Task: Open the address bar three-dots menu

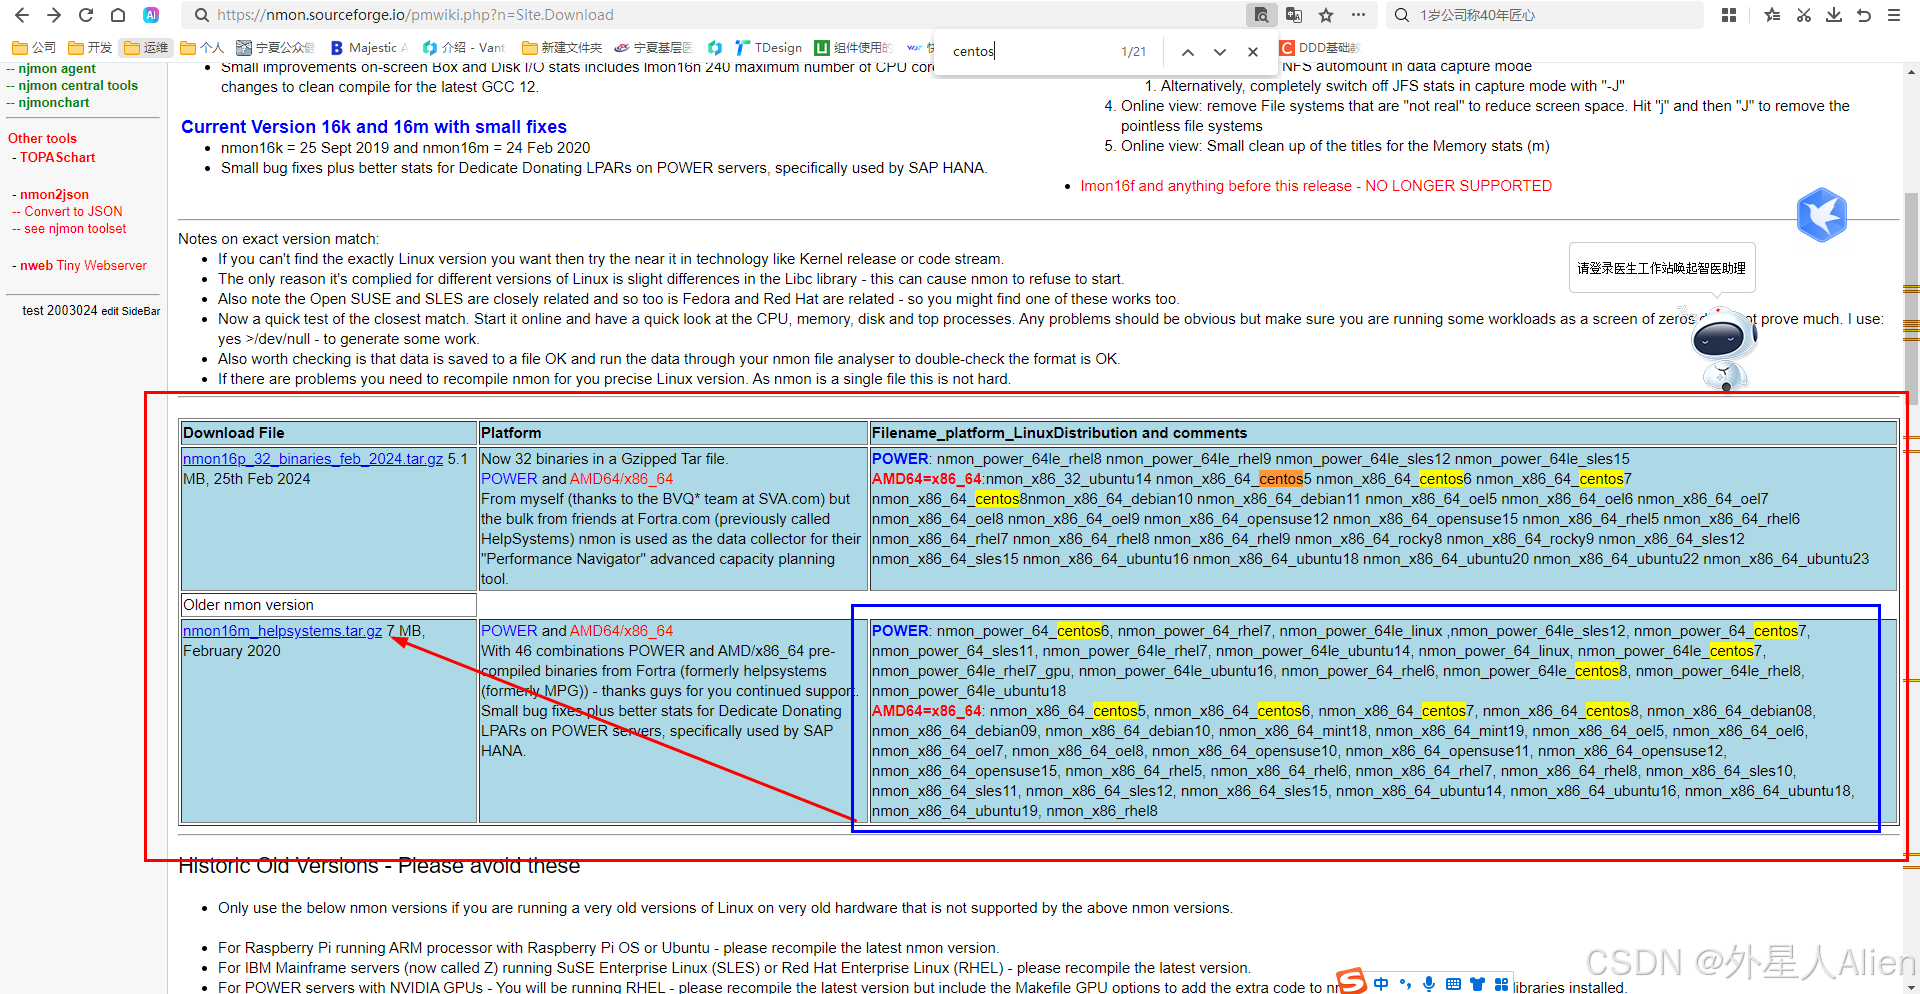Action: (x=1358, y=15)
